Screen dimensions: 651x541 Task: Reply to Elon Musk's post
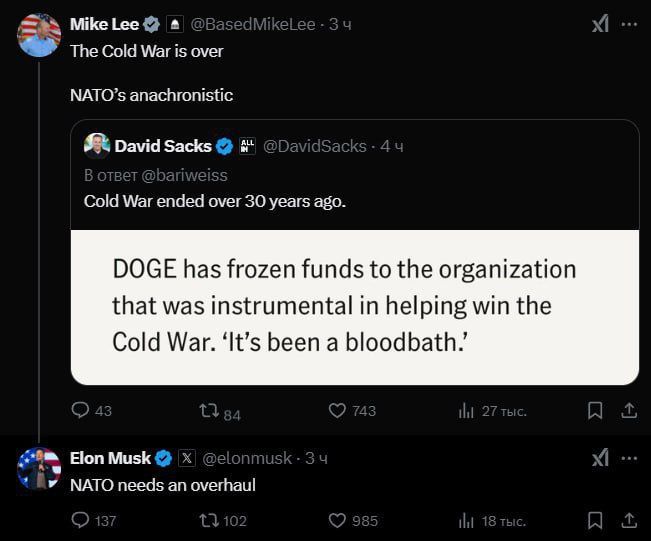(82, 520)
